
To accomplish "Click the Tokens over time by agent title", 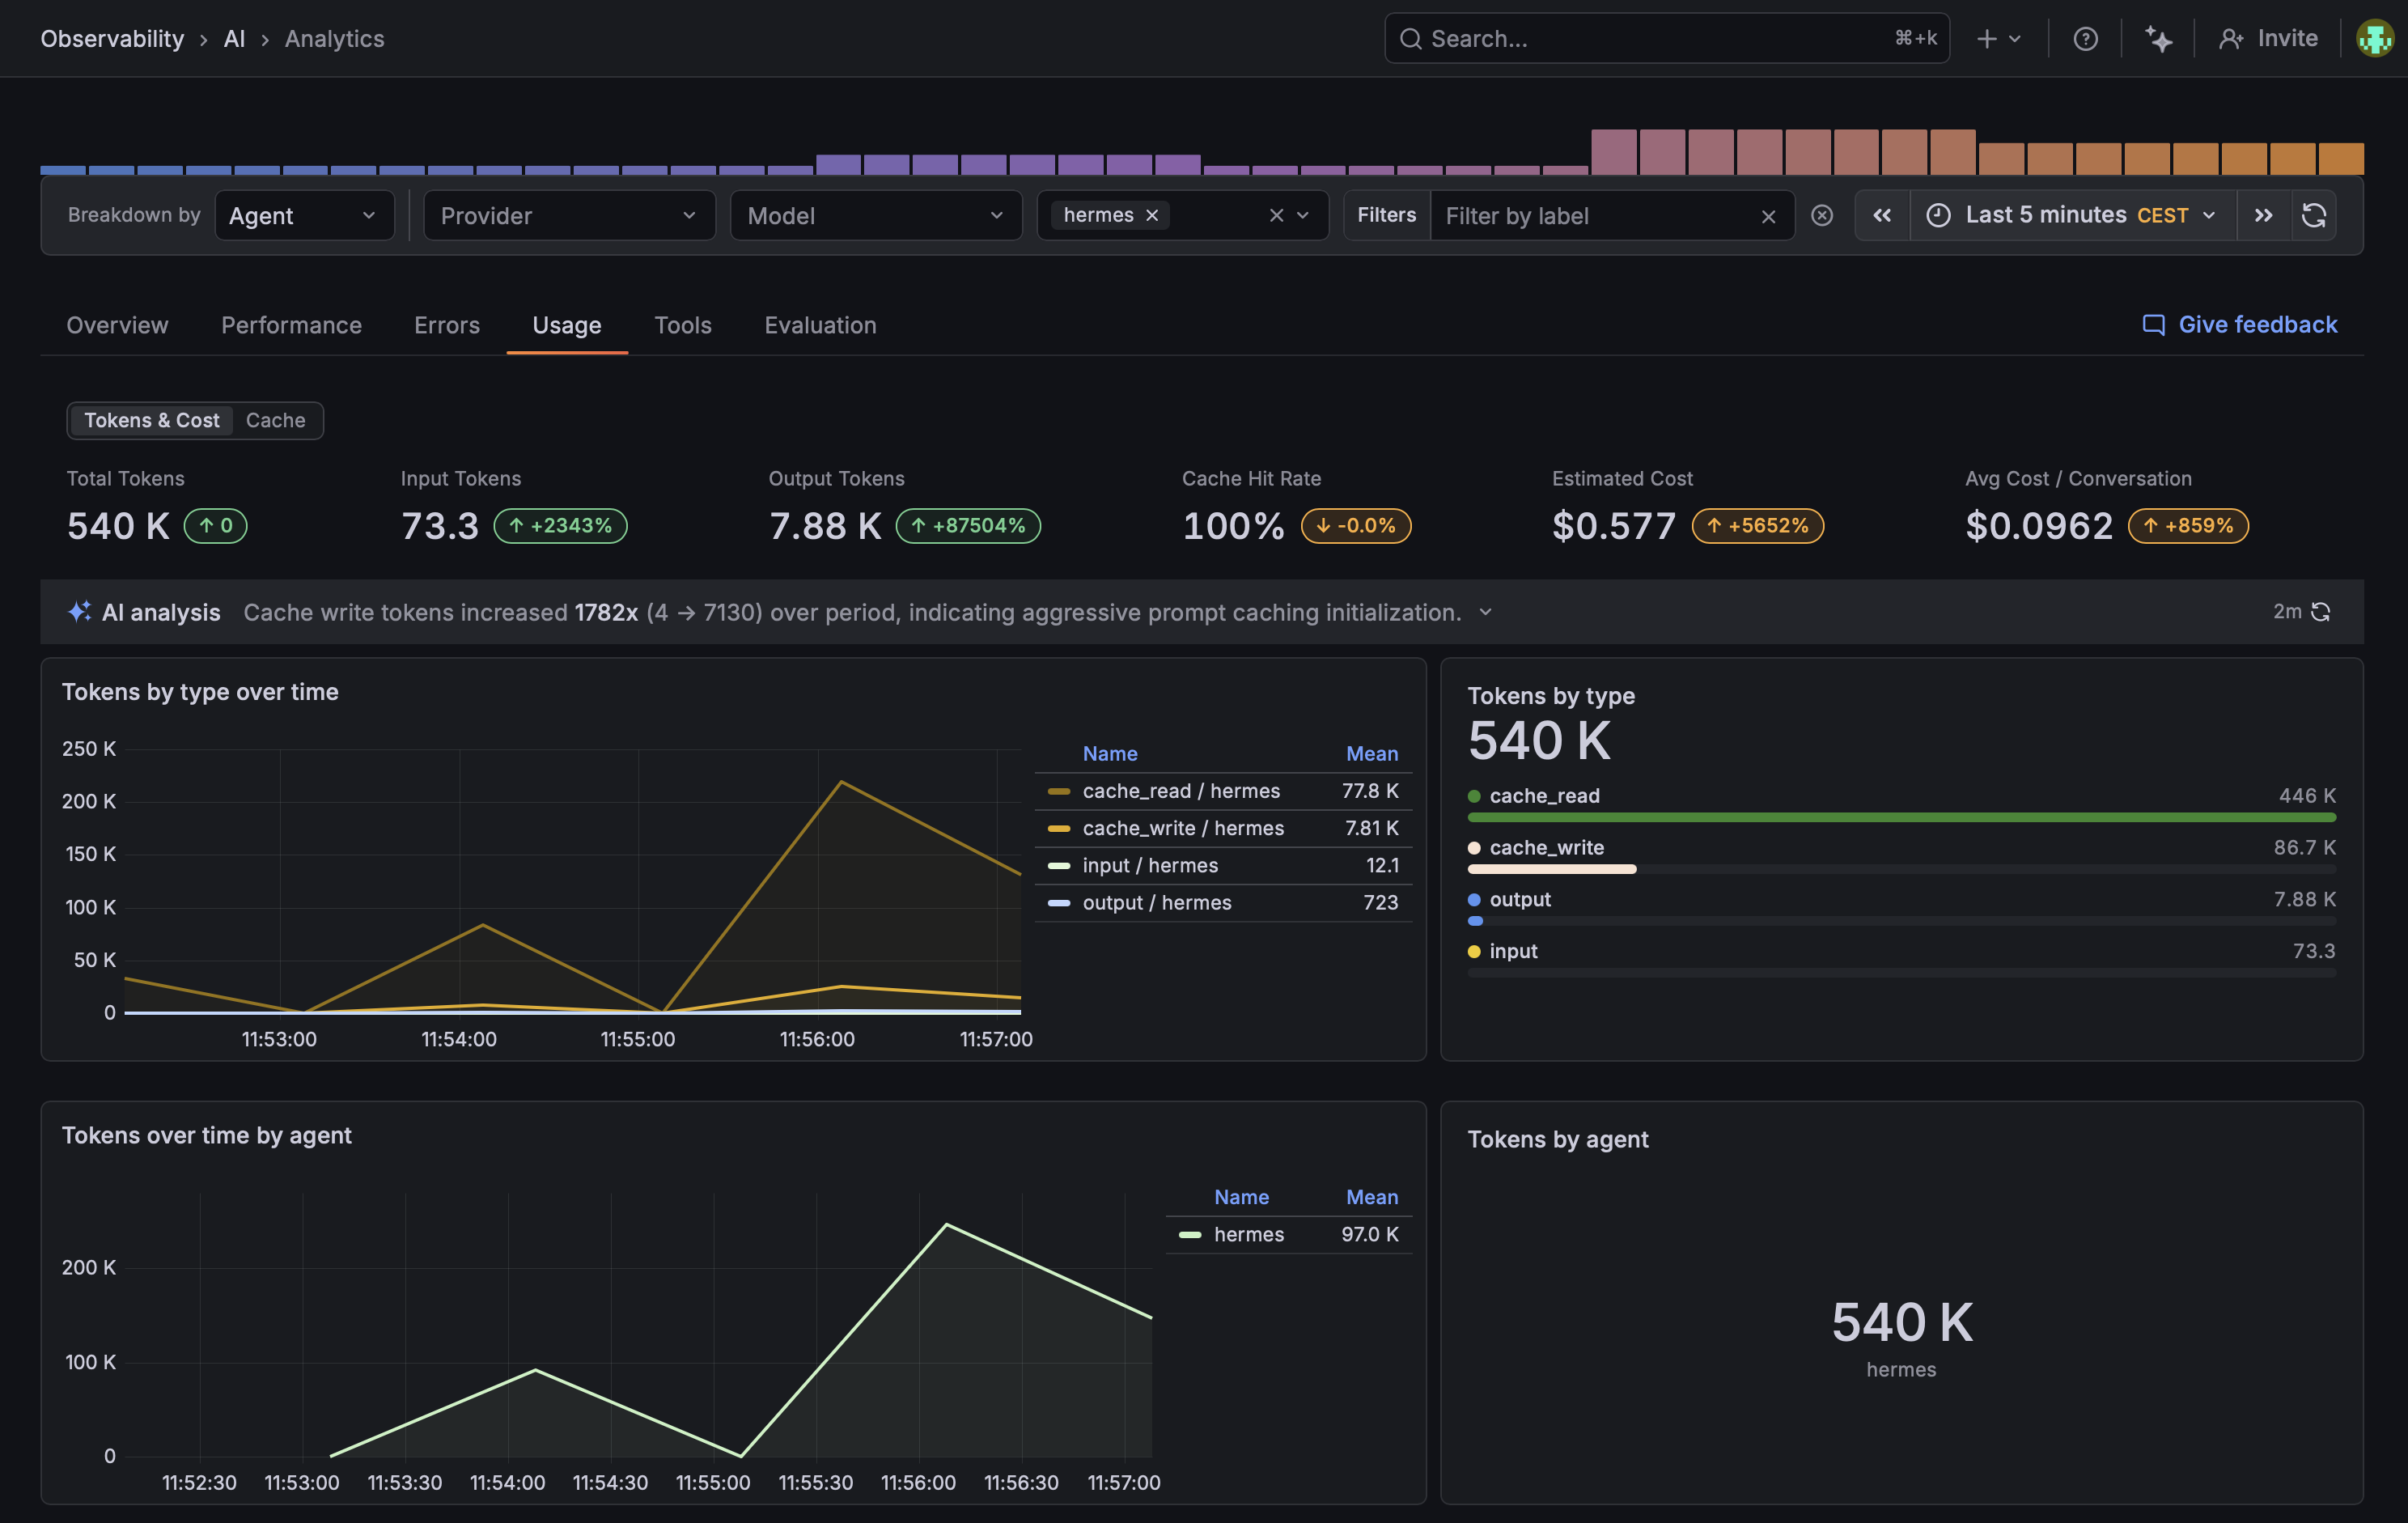I will click(x=207, y=1135).
